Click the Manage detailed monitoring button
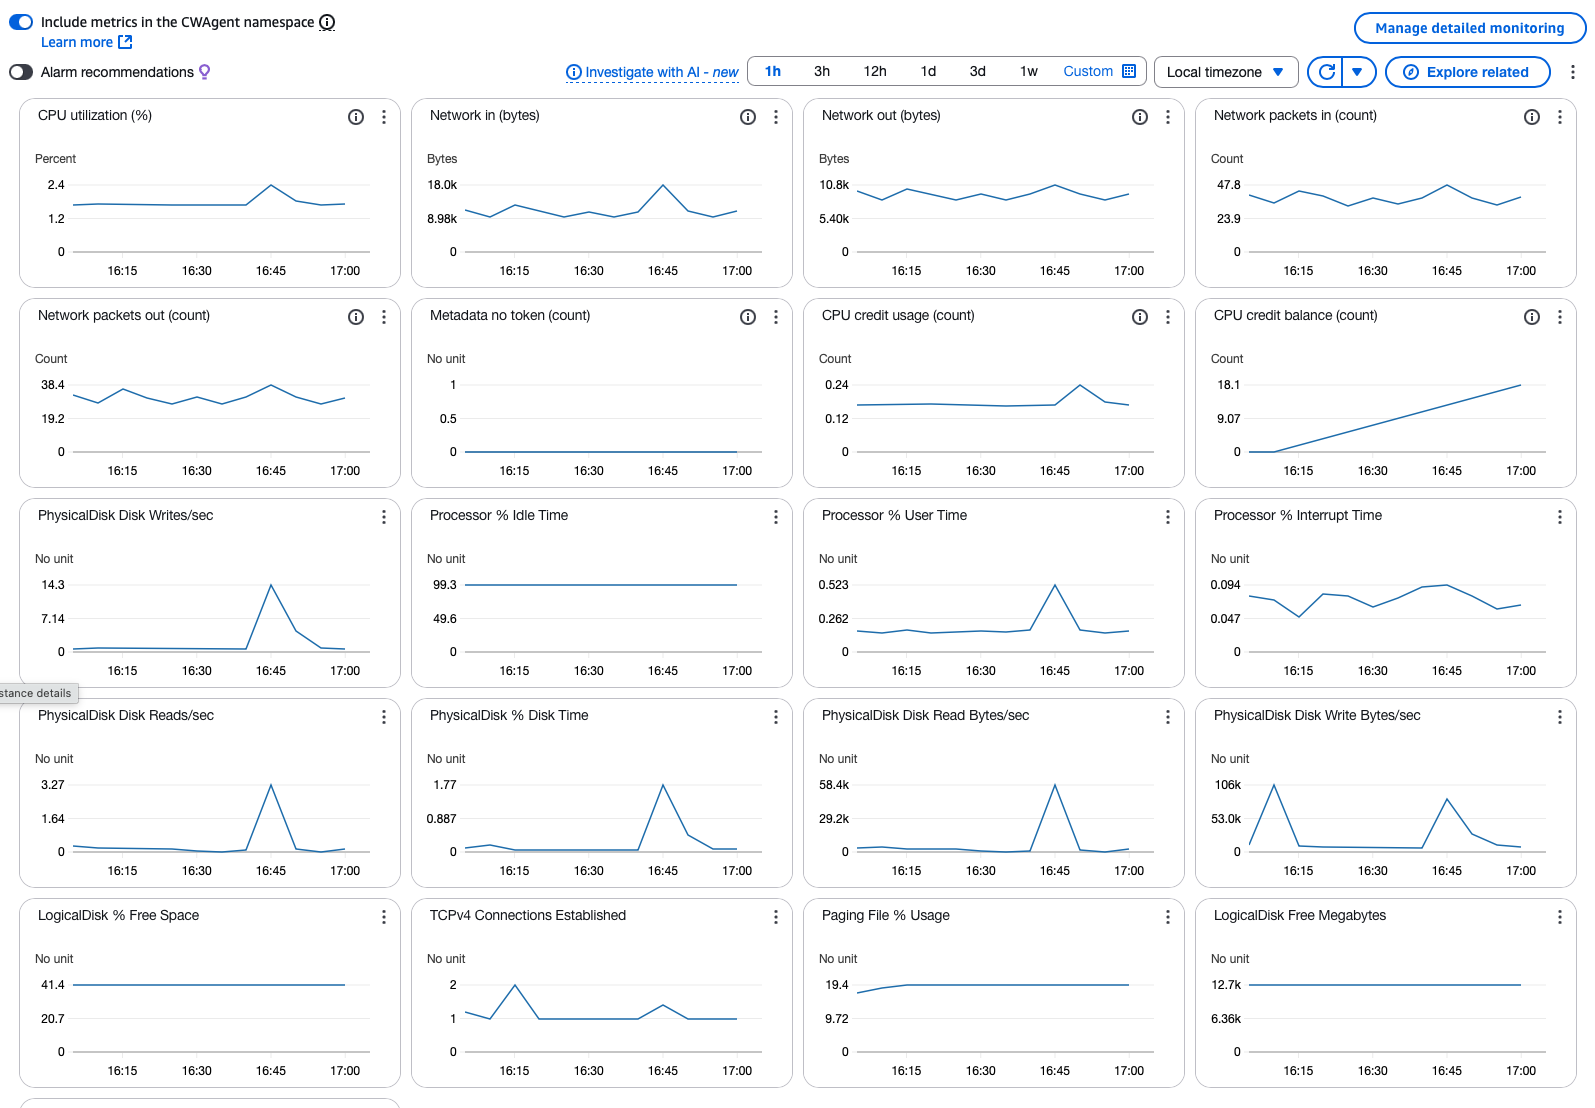The image size is (1595, 1108). tap(1469, 28)
